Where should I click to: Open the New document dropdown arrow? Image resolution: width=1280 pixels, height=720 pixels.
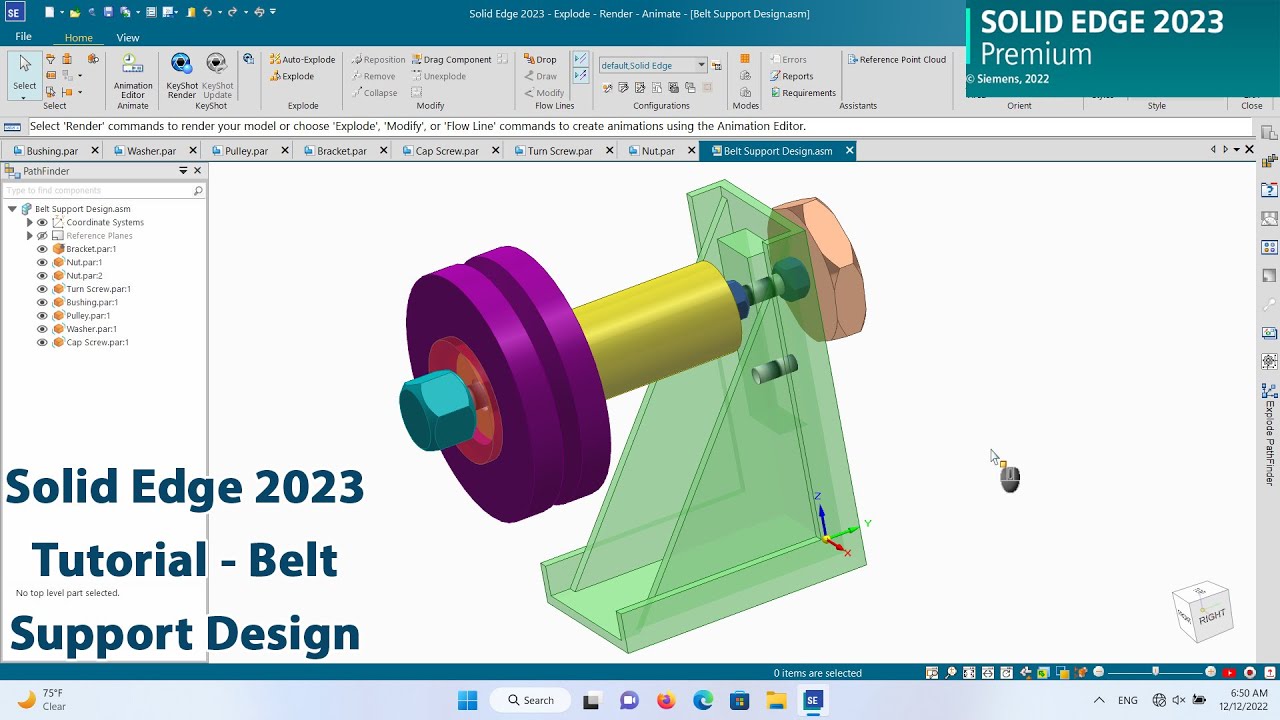[x=62, y=12]
